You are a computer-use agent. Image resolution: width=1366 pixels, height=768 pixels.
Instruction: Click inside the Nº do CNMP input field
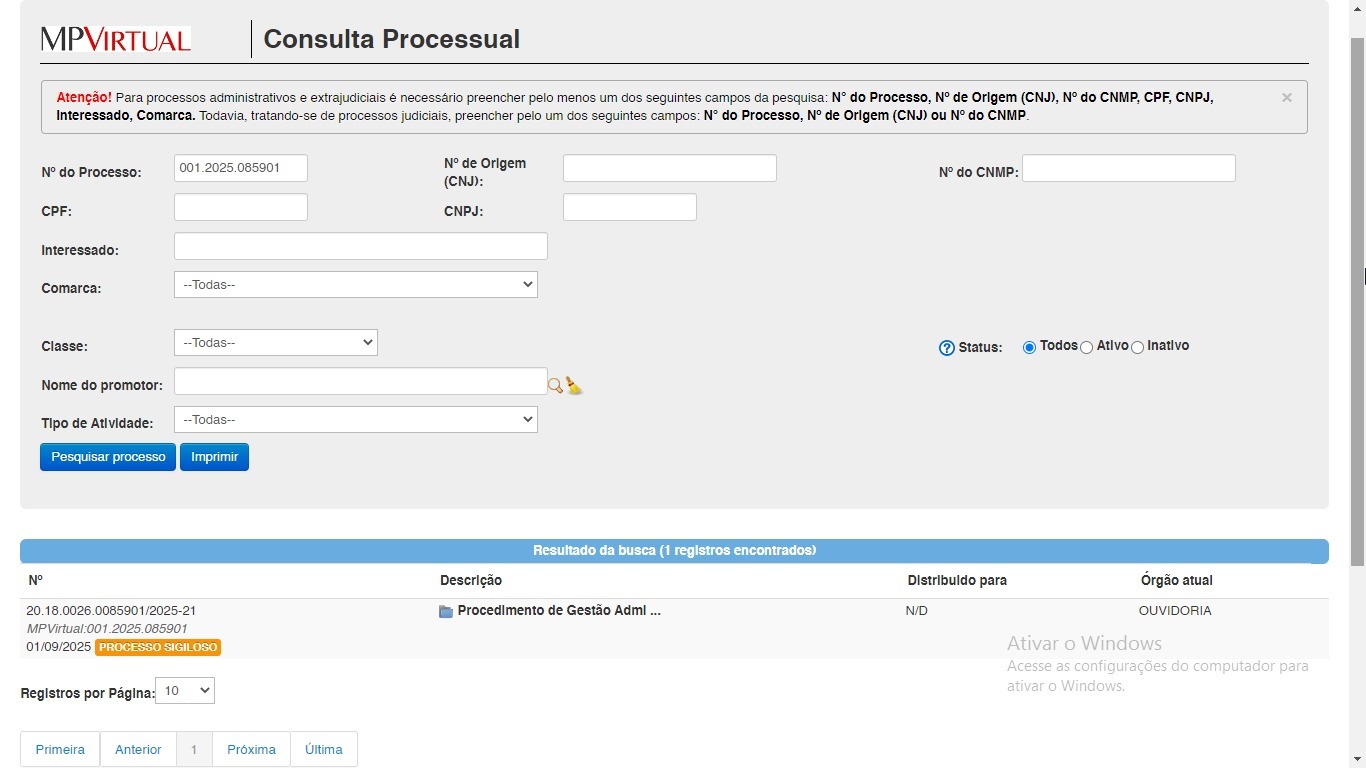click(1128, 168)
